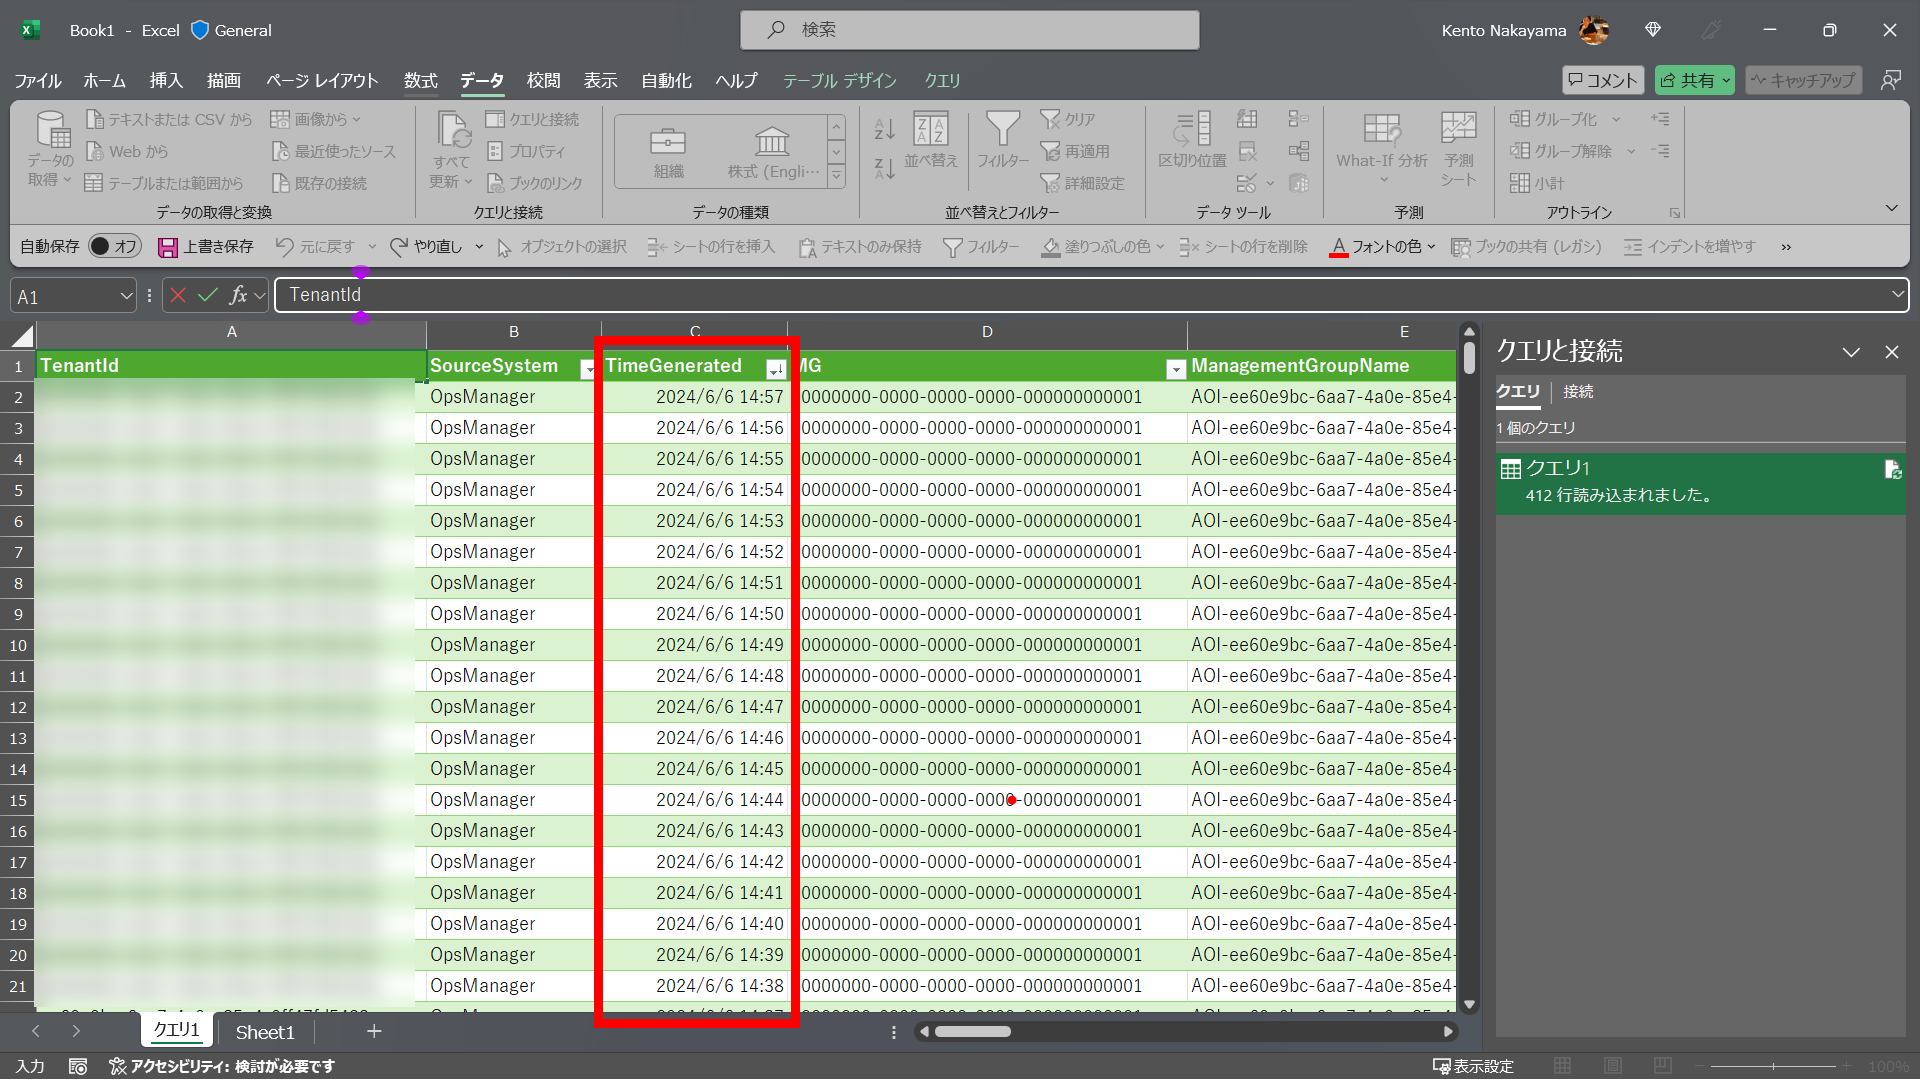Click 詳細設定 (Advanced filter) option
The image size is (1920, 1080).
coord(1083,183)
